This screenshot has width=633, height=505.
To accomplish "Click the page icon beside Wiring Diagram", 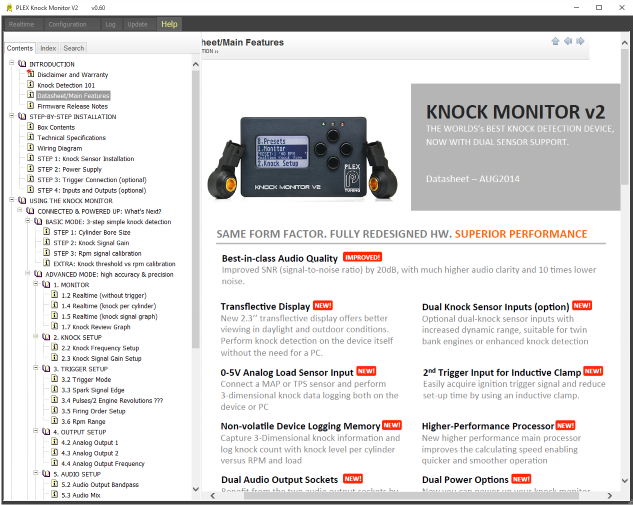I will [30, 147].
